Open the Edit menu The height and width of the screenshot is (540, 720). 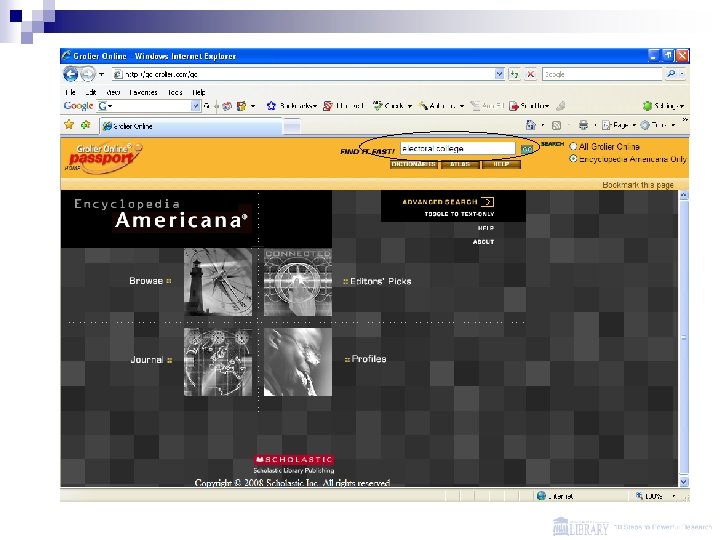(90, 92)
